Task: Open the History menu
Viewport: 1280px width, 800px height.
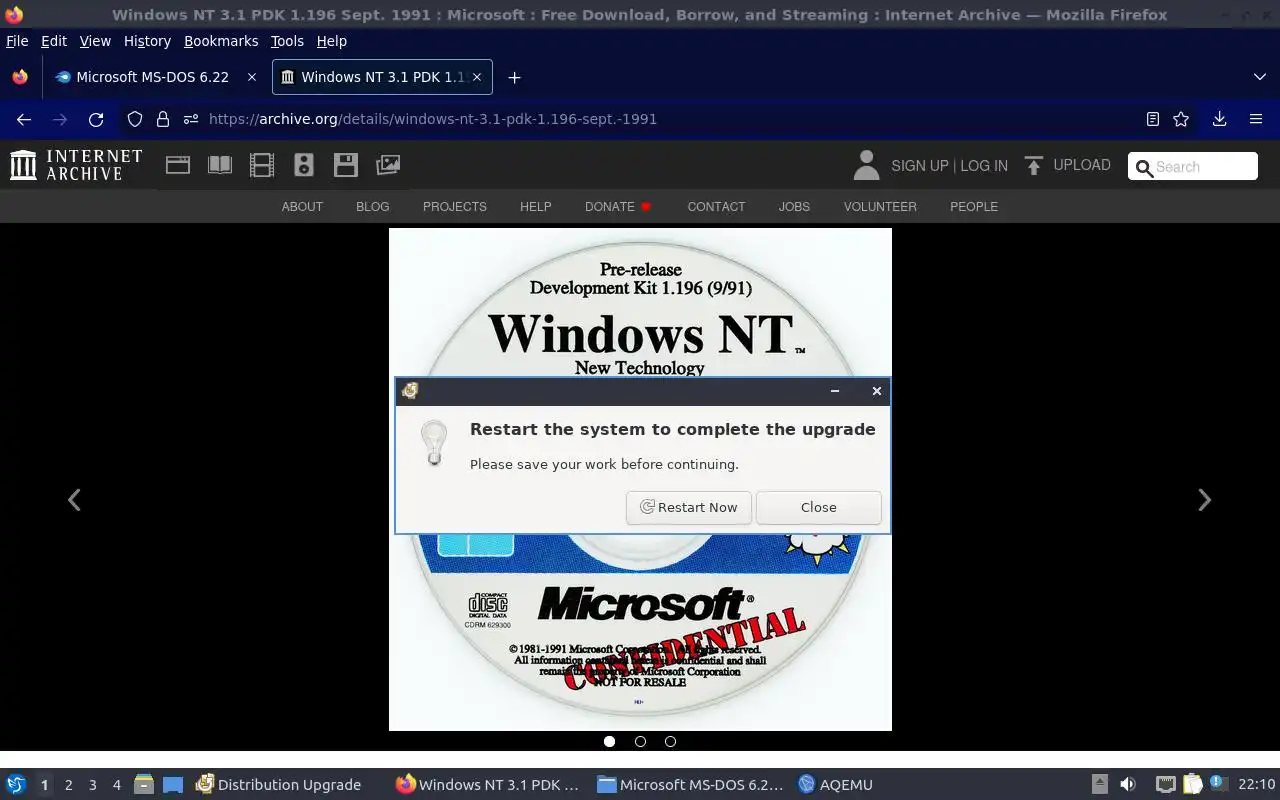Action: click(147, 41)
